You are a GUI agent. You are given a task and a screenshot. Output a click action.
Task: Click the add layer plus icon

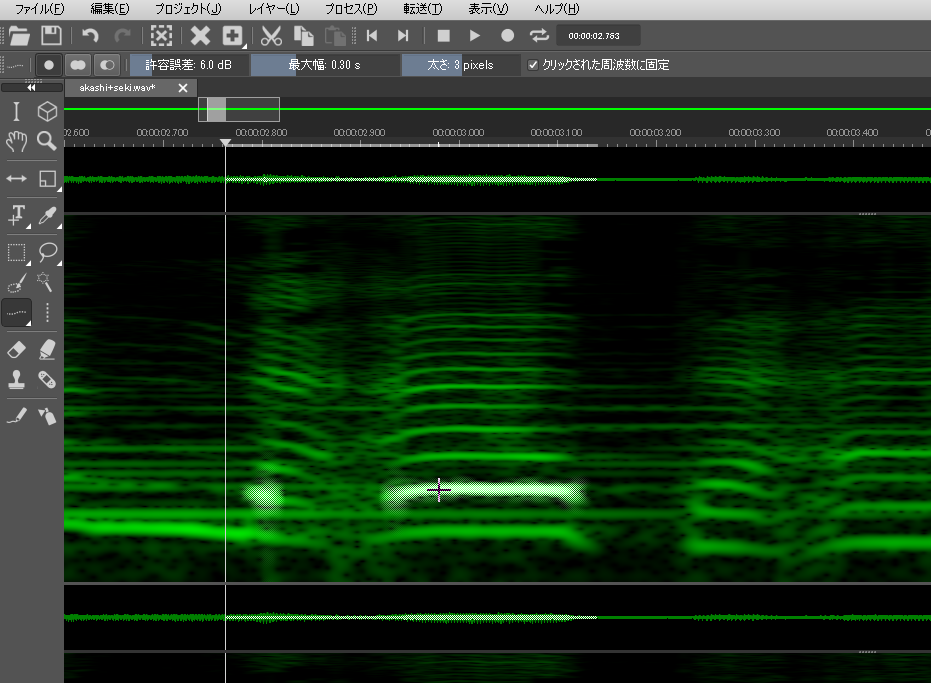(233, 36)
